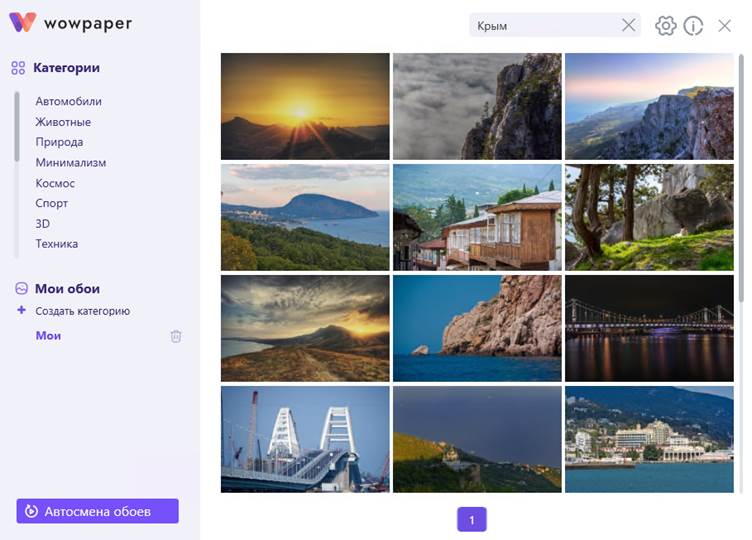Click the wowpaper logo icon
This screenshot has height=540, width=752.
coord(23,23)
